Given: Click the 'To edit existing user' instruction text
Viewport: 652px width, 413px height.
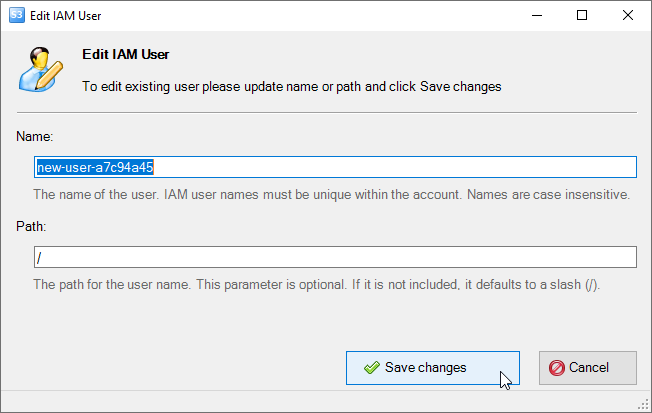Looking at the screenshot, I should 291,87.
